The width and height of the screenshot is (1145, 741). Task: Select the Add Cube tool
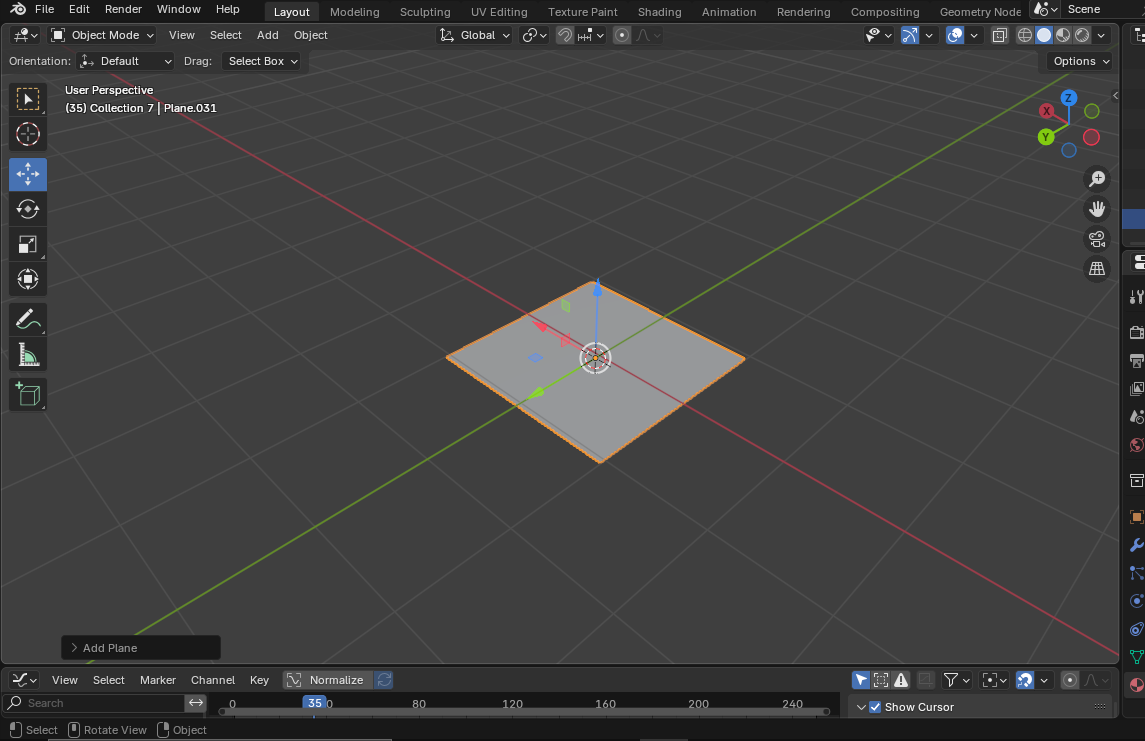[28, 394]
